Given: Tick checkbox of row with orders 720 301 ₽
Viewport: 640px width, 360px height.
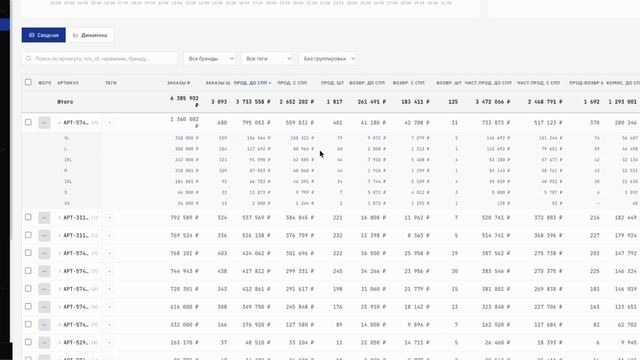Looking at the screenshot, I should (x=28, y=289).
